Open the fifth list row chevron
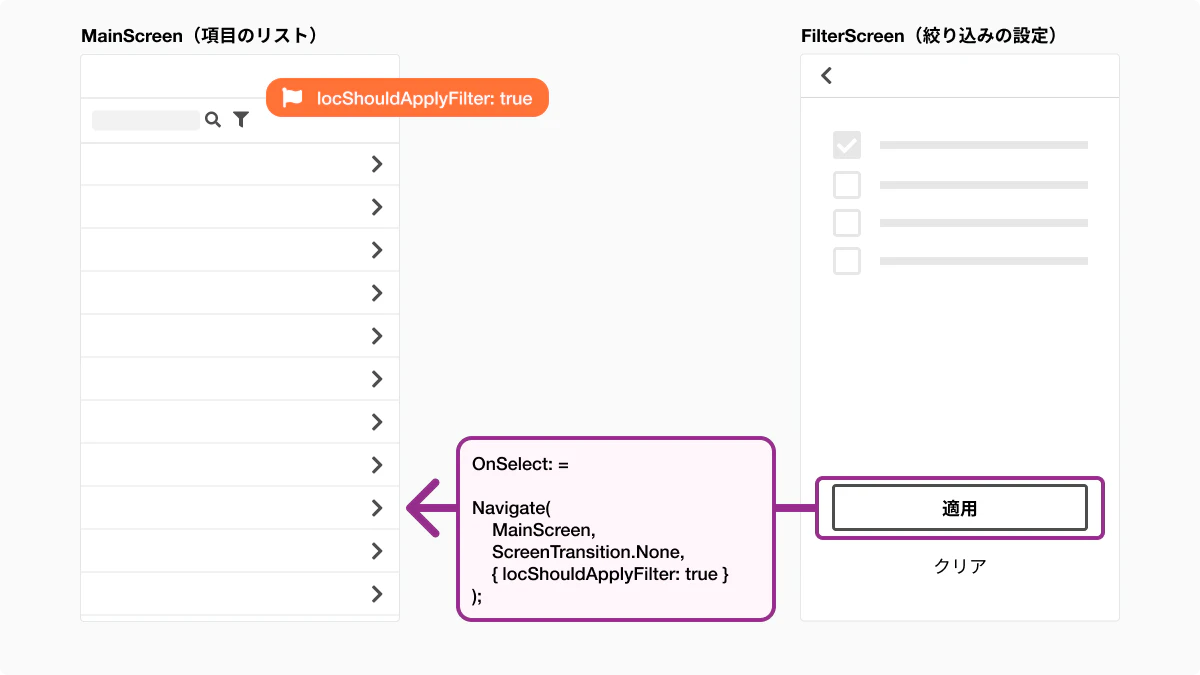 click(377, 336)
